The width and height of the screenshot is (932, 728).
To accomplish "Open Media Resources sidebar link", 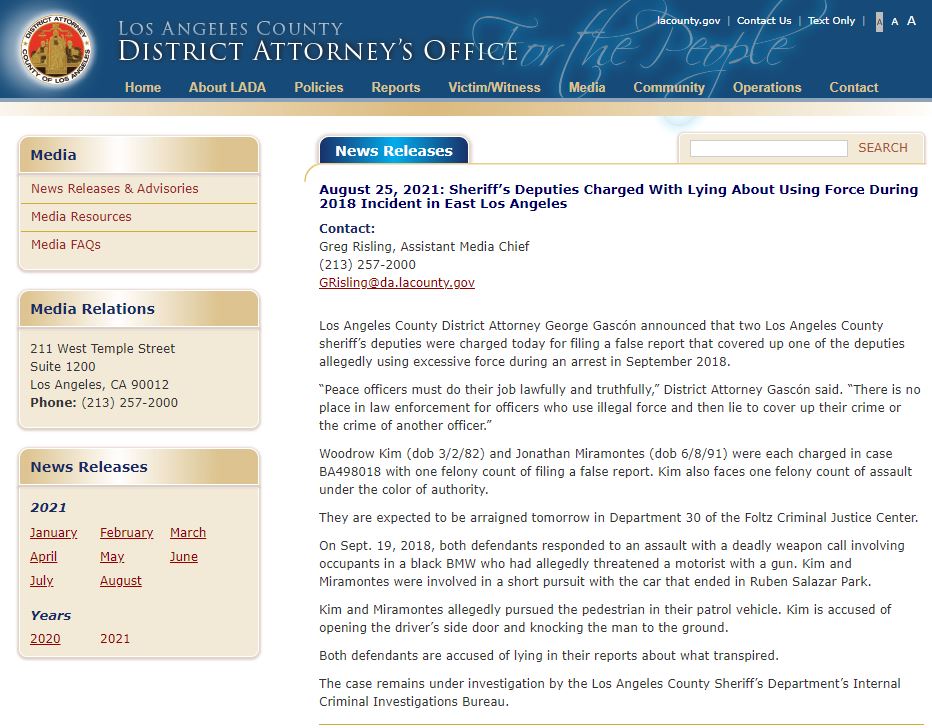I will [x=81, y=216].
